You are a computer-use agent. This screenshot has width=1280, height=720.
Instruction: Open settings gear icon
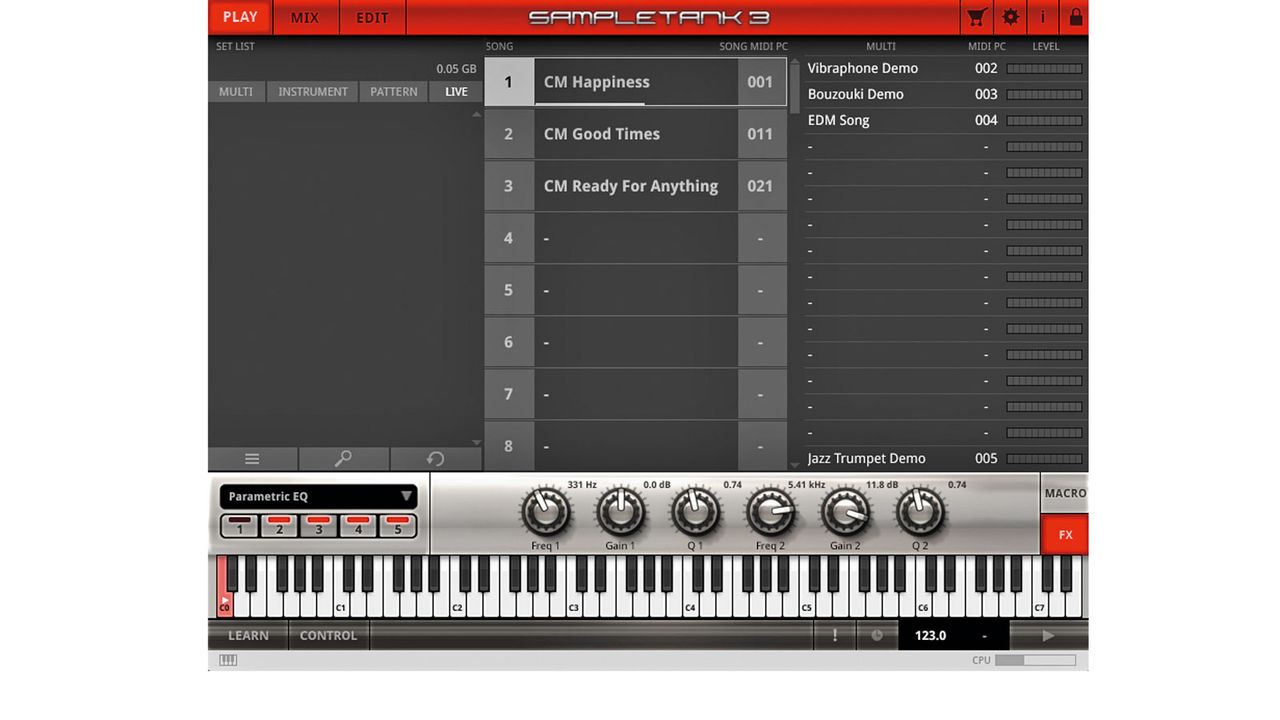pos(1011,17)
